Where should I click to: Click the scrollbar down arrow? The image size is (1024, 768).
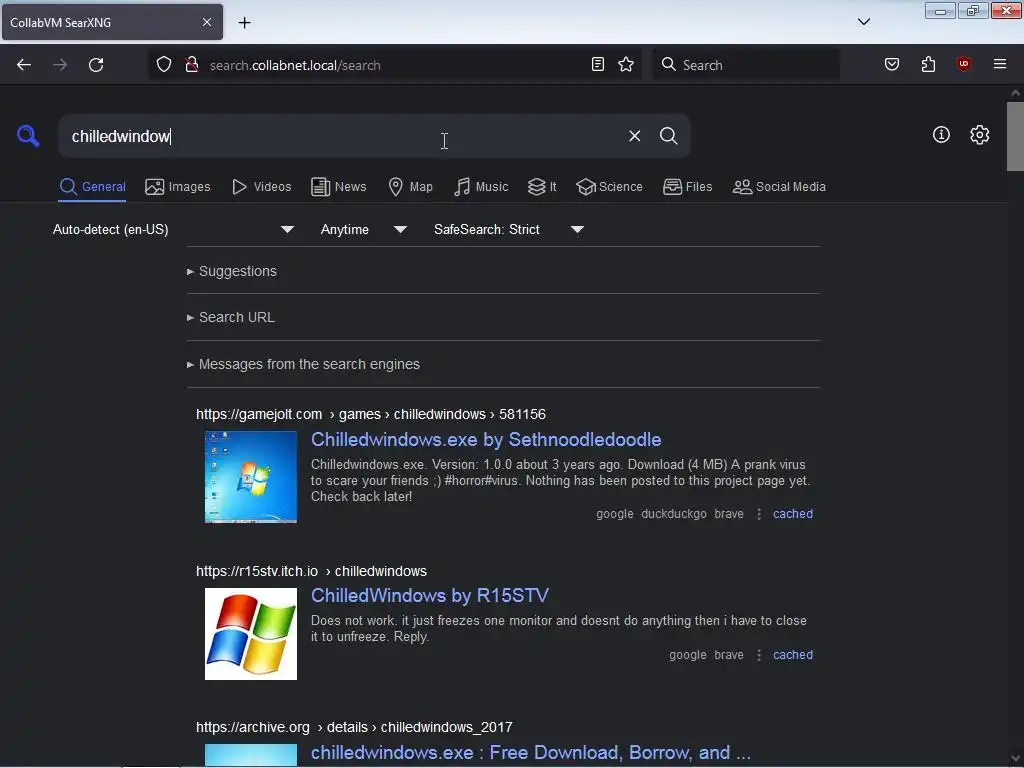coord(1016,759)
